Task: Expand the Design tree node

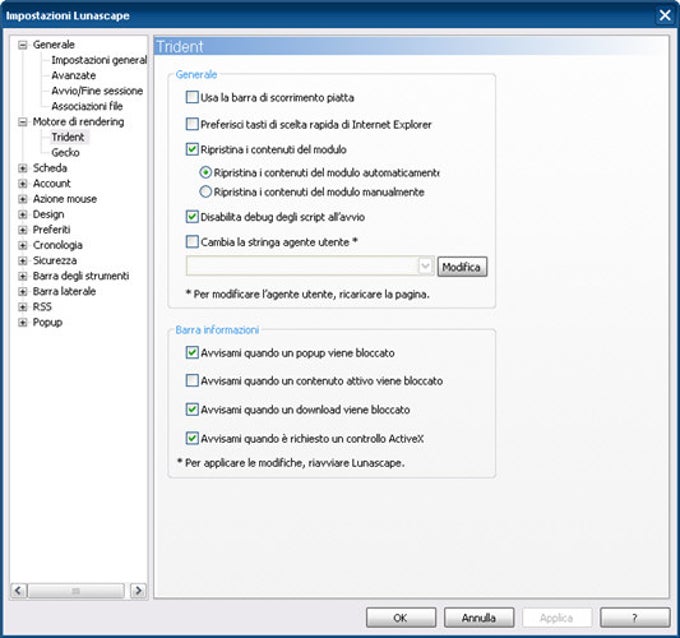Action: (x=23, y=215)
